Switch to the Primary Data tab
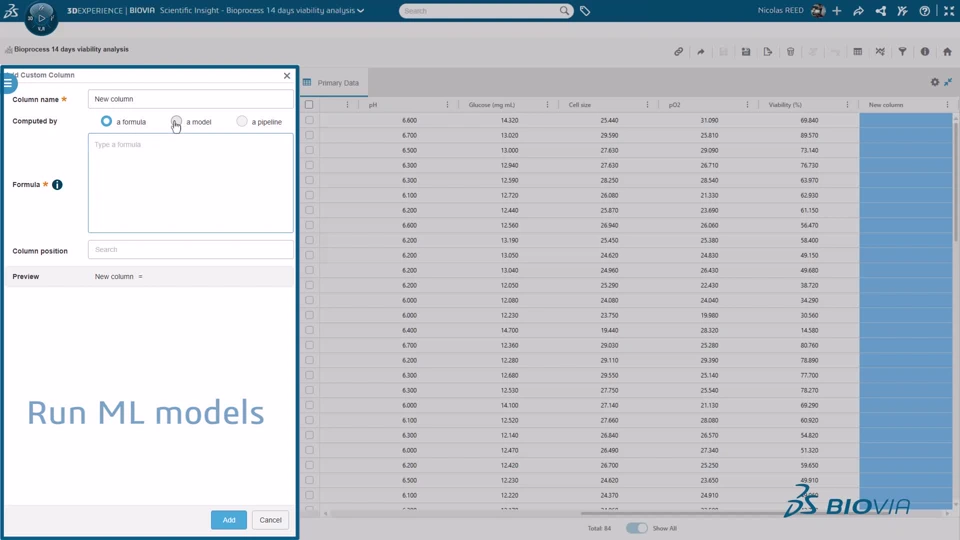The image size is (960, 540). point(333,83)
